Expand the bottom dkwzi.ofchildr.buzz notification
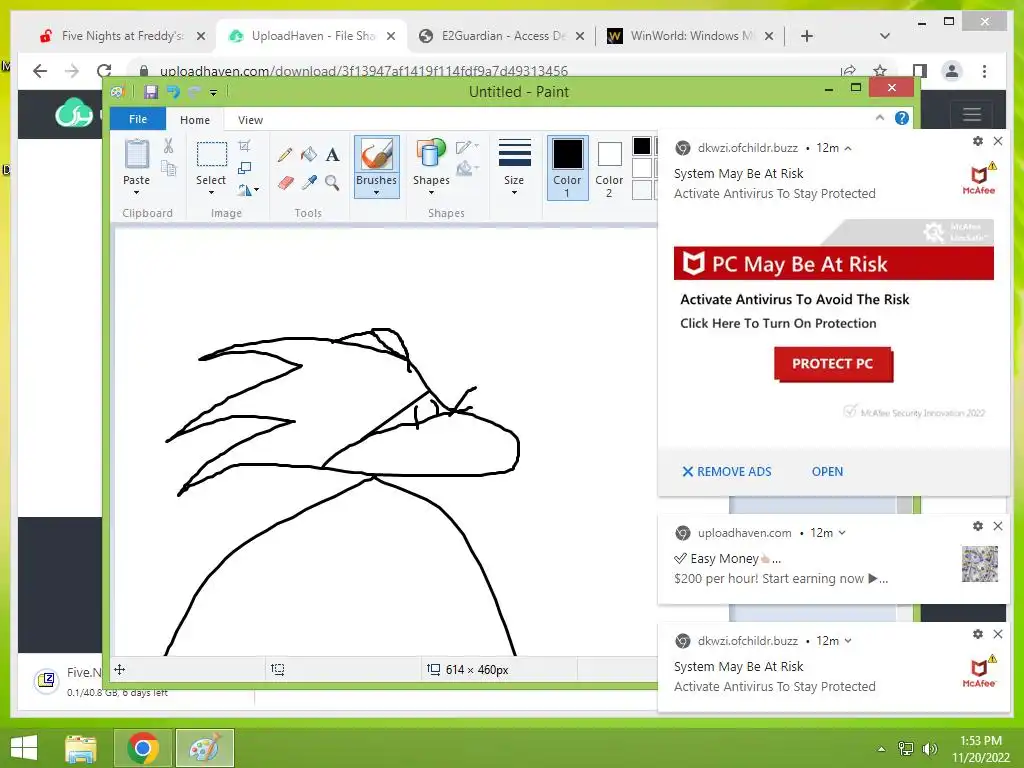 (848, 641)
